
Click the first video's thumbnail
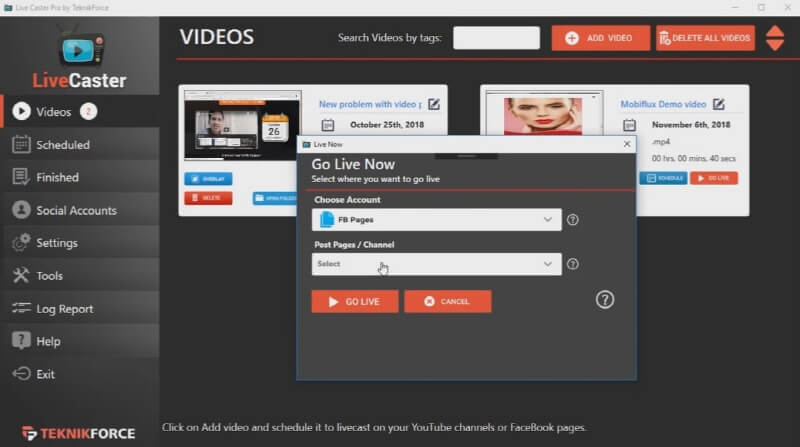(243, 125)
